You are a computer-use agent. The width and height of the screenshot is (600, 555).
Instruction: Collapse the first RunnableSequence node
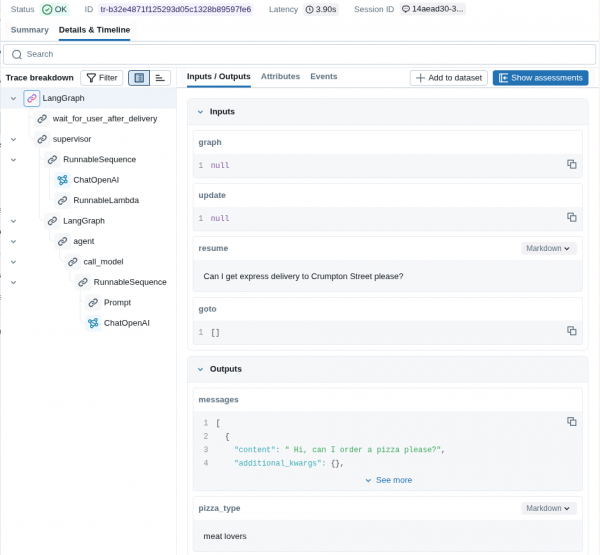click(x=13, y=160)
